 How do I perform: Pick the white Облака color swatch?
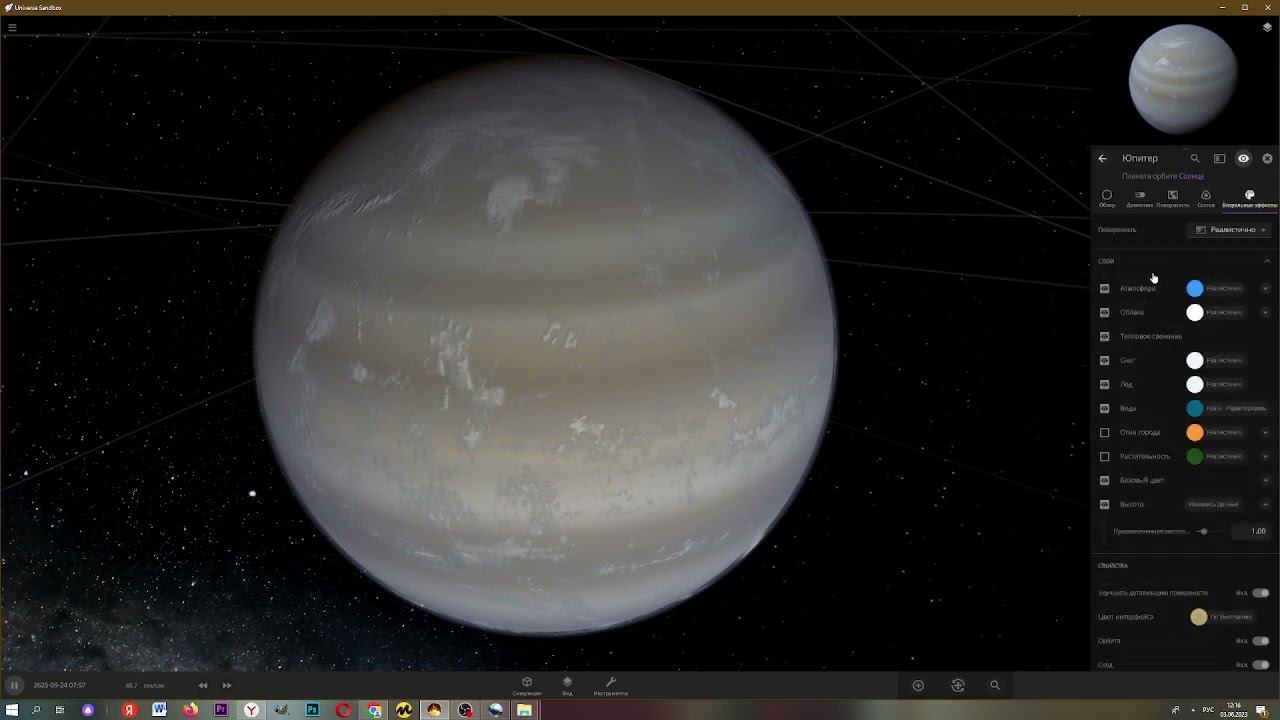point(1195,312)
